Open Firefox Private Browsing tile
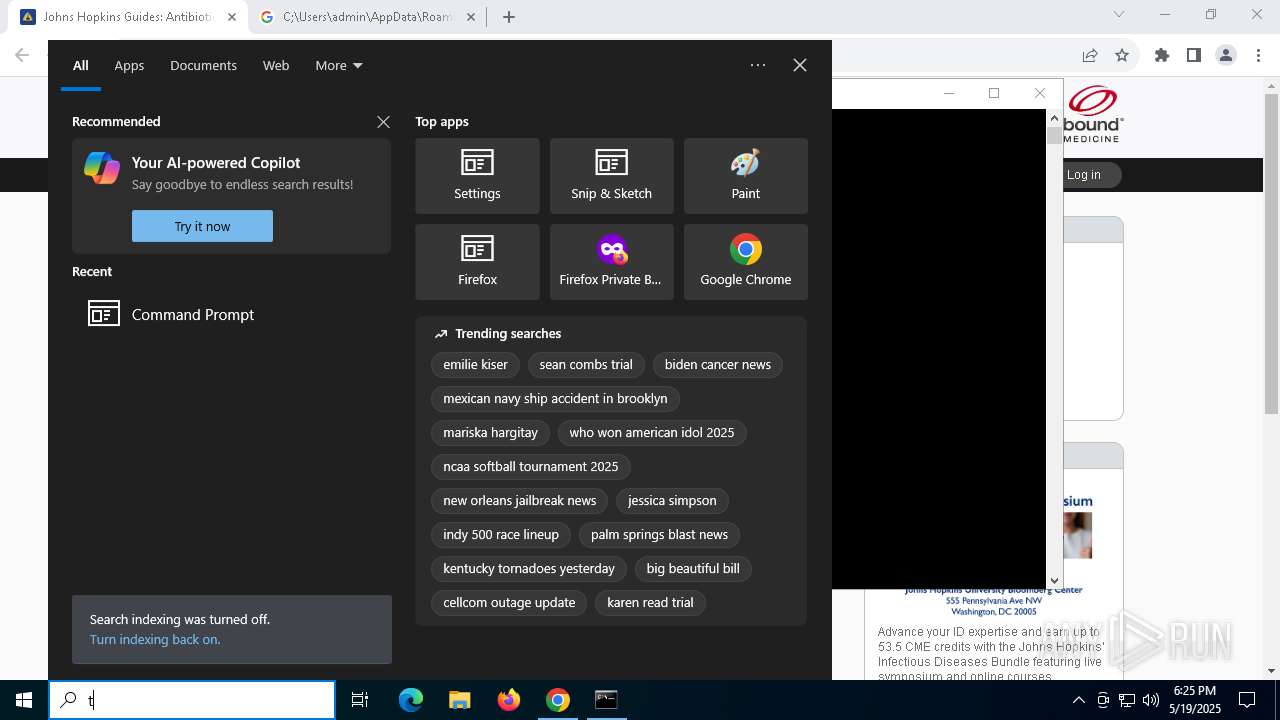Image resolution: width=1280 pixels, height=720 pixels. click(x=611, y=262)
